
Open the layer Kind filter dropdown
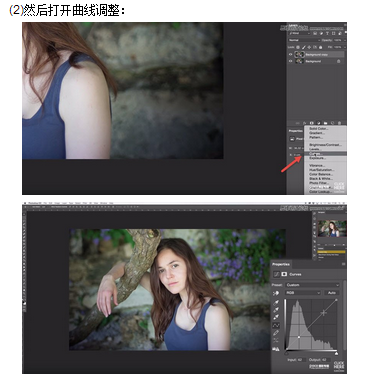point(299,33)
